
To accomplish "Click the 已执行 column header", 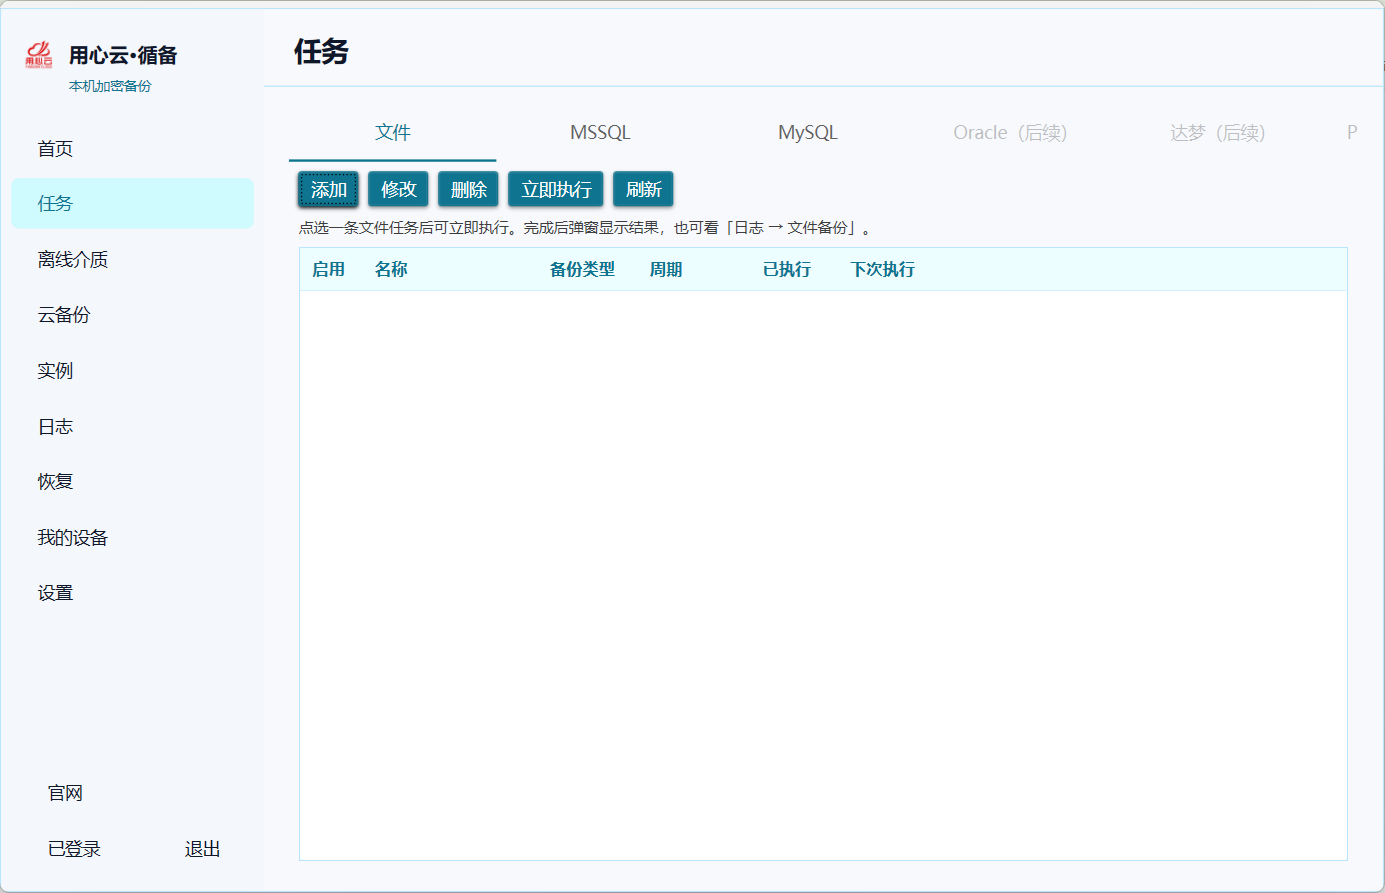I will pos(787,269).
